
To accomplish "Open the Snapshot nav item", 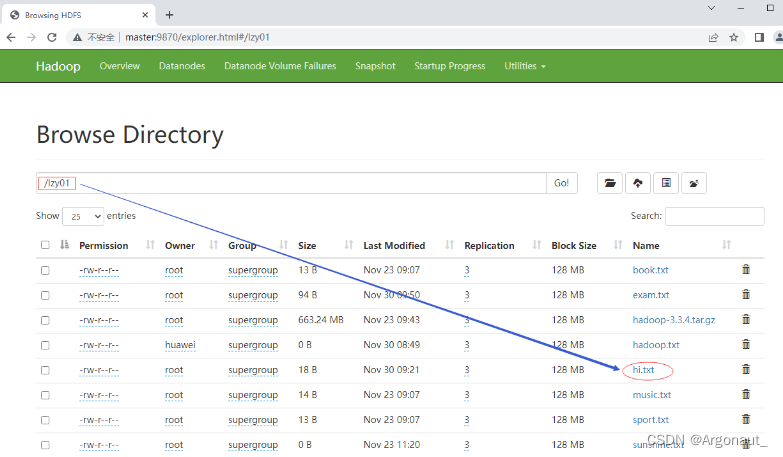I will click(x=375, y=66).
